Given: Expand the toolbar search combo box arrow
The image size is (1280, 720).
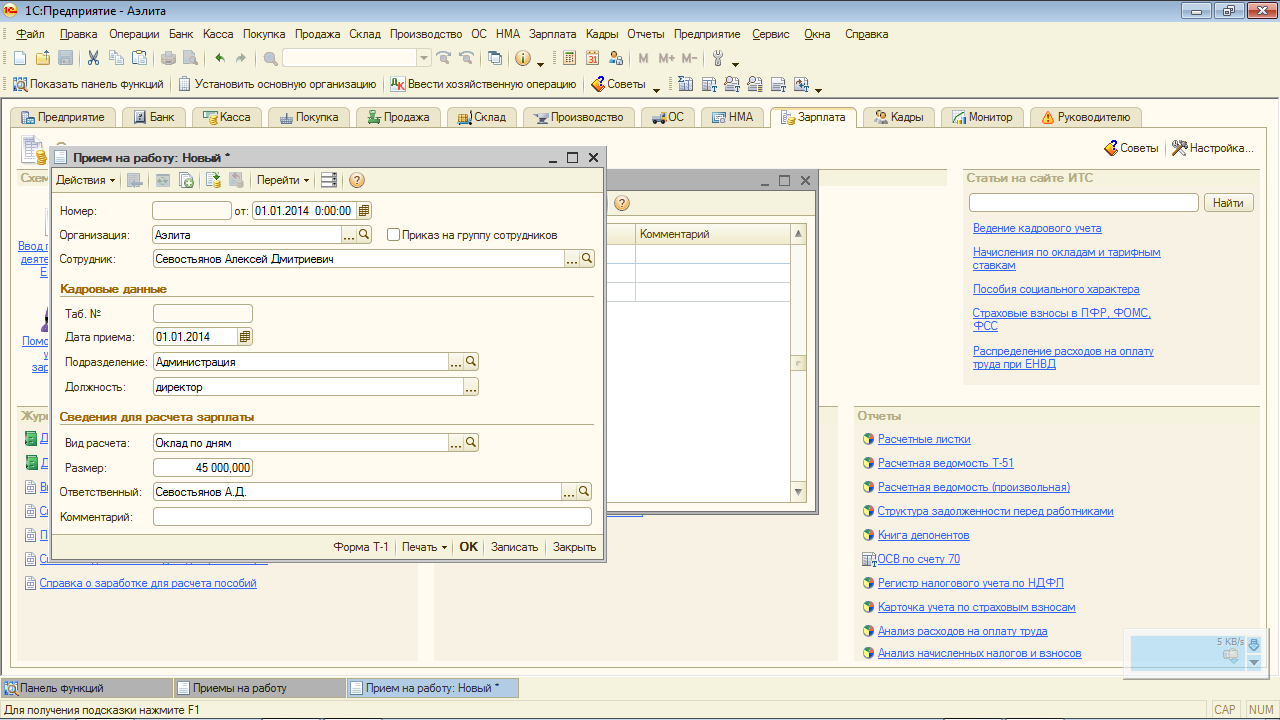Looking at the screenshot, I should 424,58.
